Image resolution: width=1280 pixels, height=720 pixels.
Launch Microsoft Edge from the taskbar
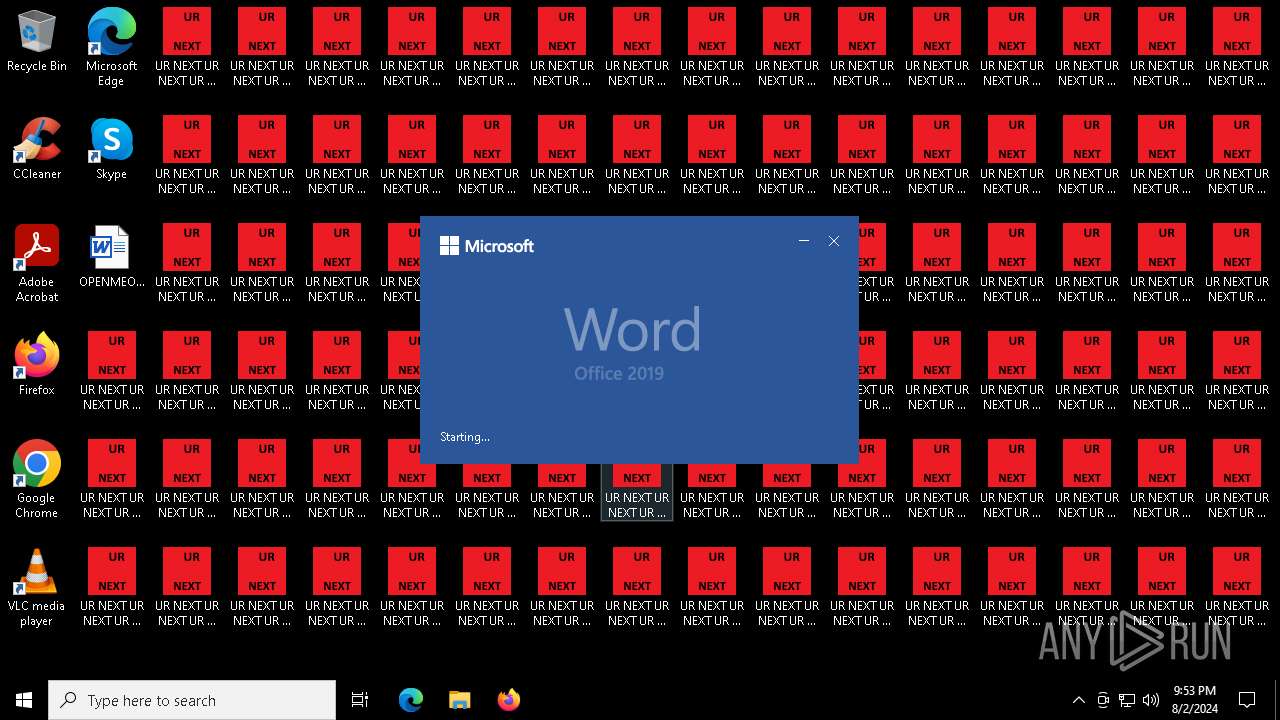coord(411,700)
